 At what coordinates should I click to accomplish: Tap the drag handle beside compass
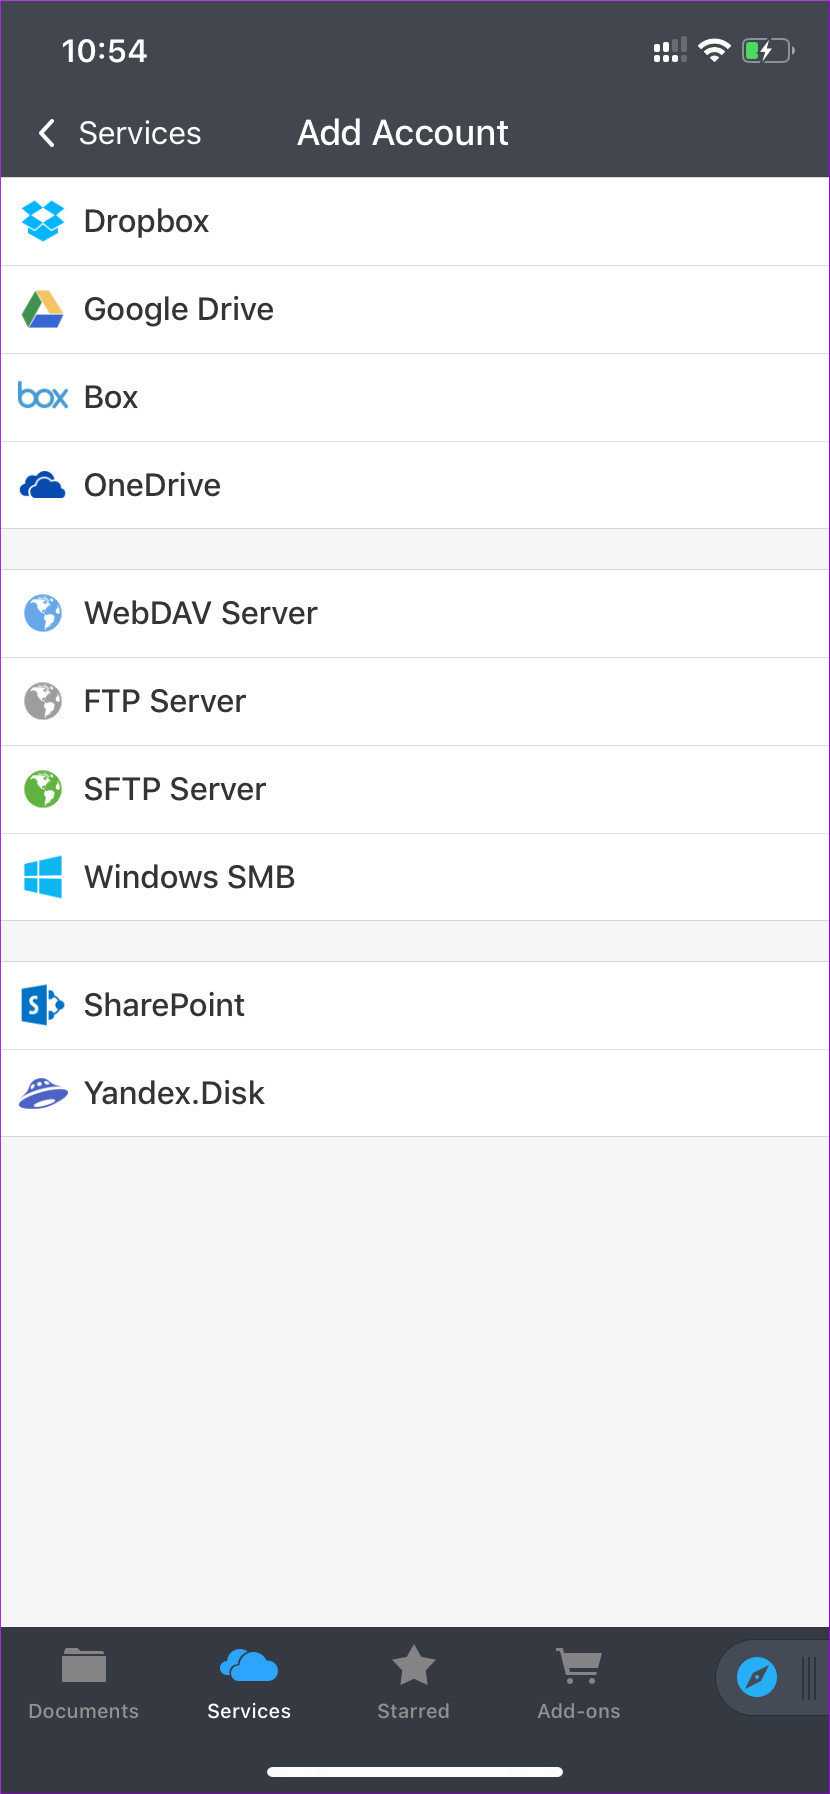click(809, 1678)
